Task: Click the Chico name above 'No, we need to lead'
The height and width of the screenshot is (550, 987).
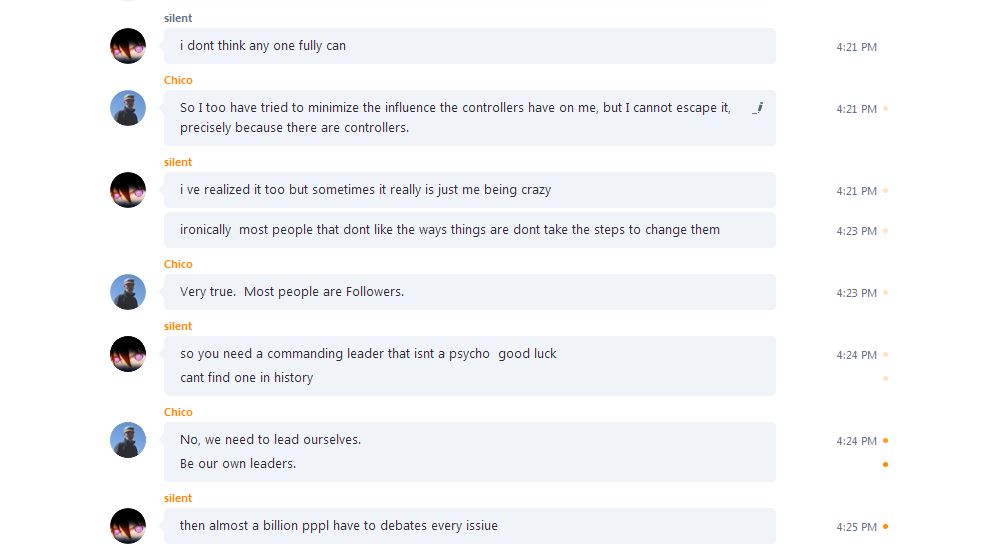Action: pyautogui.click(x=178, y=412)
